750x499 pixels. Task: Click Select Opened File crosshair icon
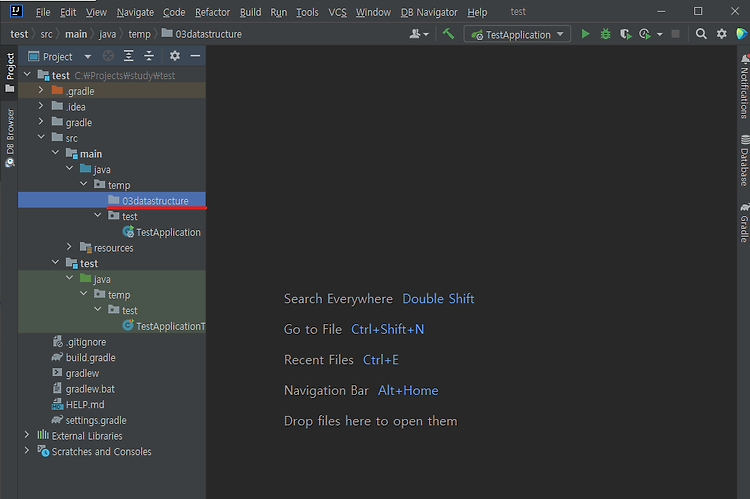[x=108, y=56]
